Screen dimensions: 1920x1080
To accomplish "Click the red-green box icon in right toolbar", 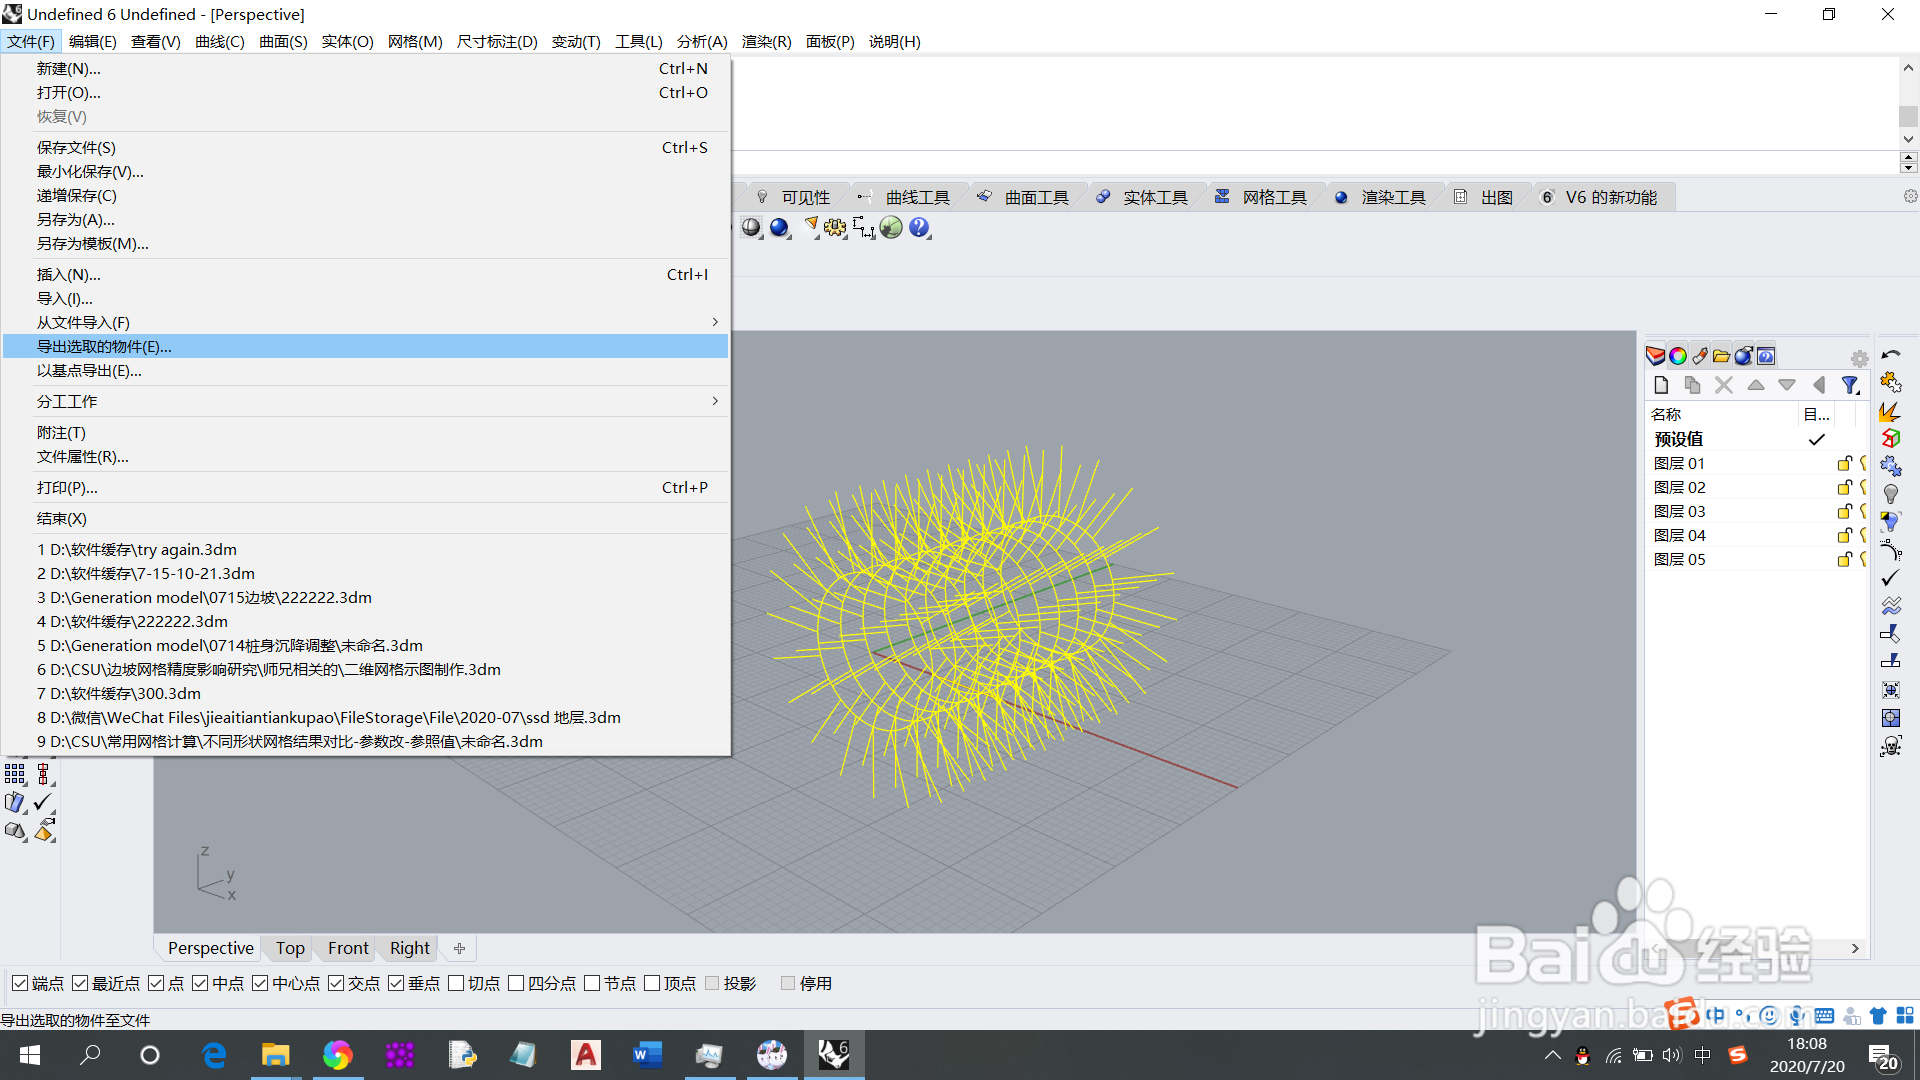I will pyautogui.click(x=1890, y=438).
